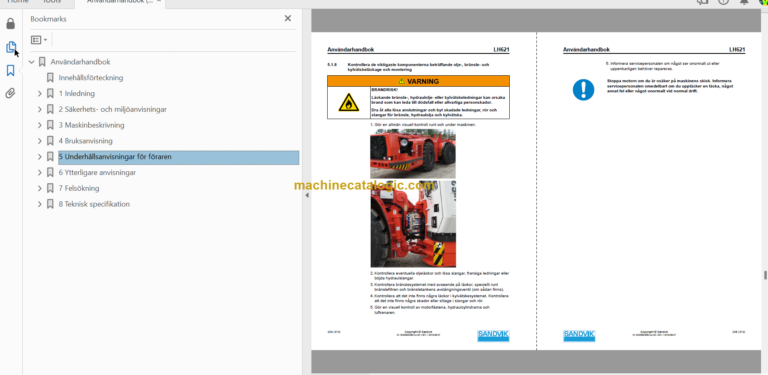Go to 4 Bruksanvisning bookmark
Image resolution: width=768 pixels, height=375 pixels.
[x=86, y=141]
